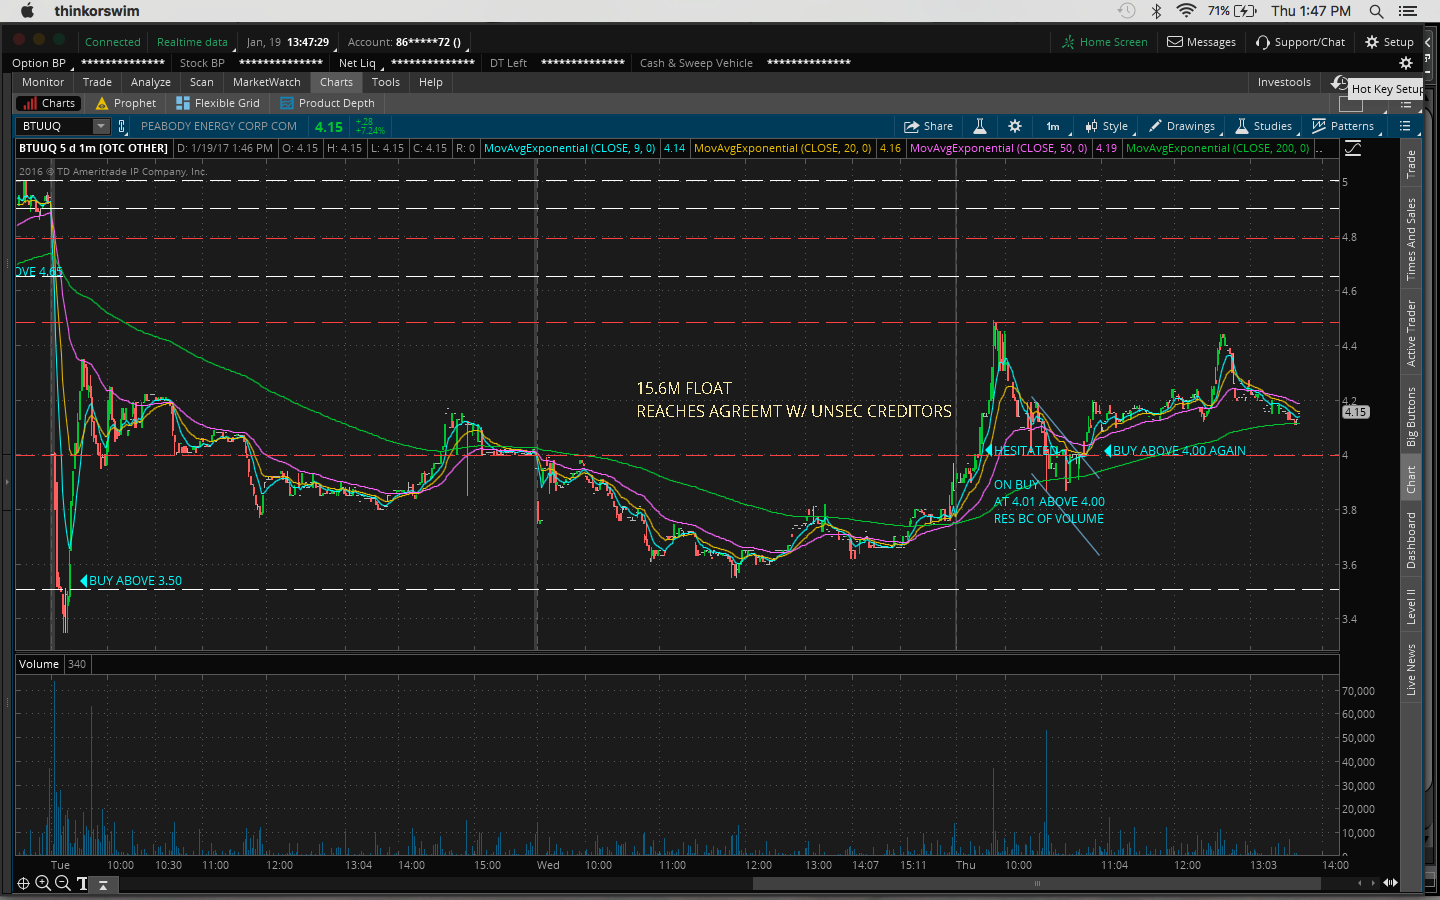Open the 1m timeframe dropdown

[x=1053, y=126]
